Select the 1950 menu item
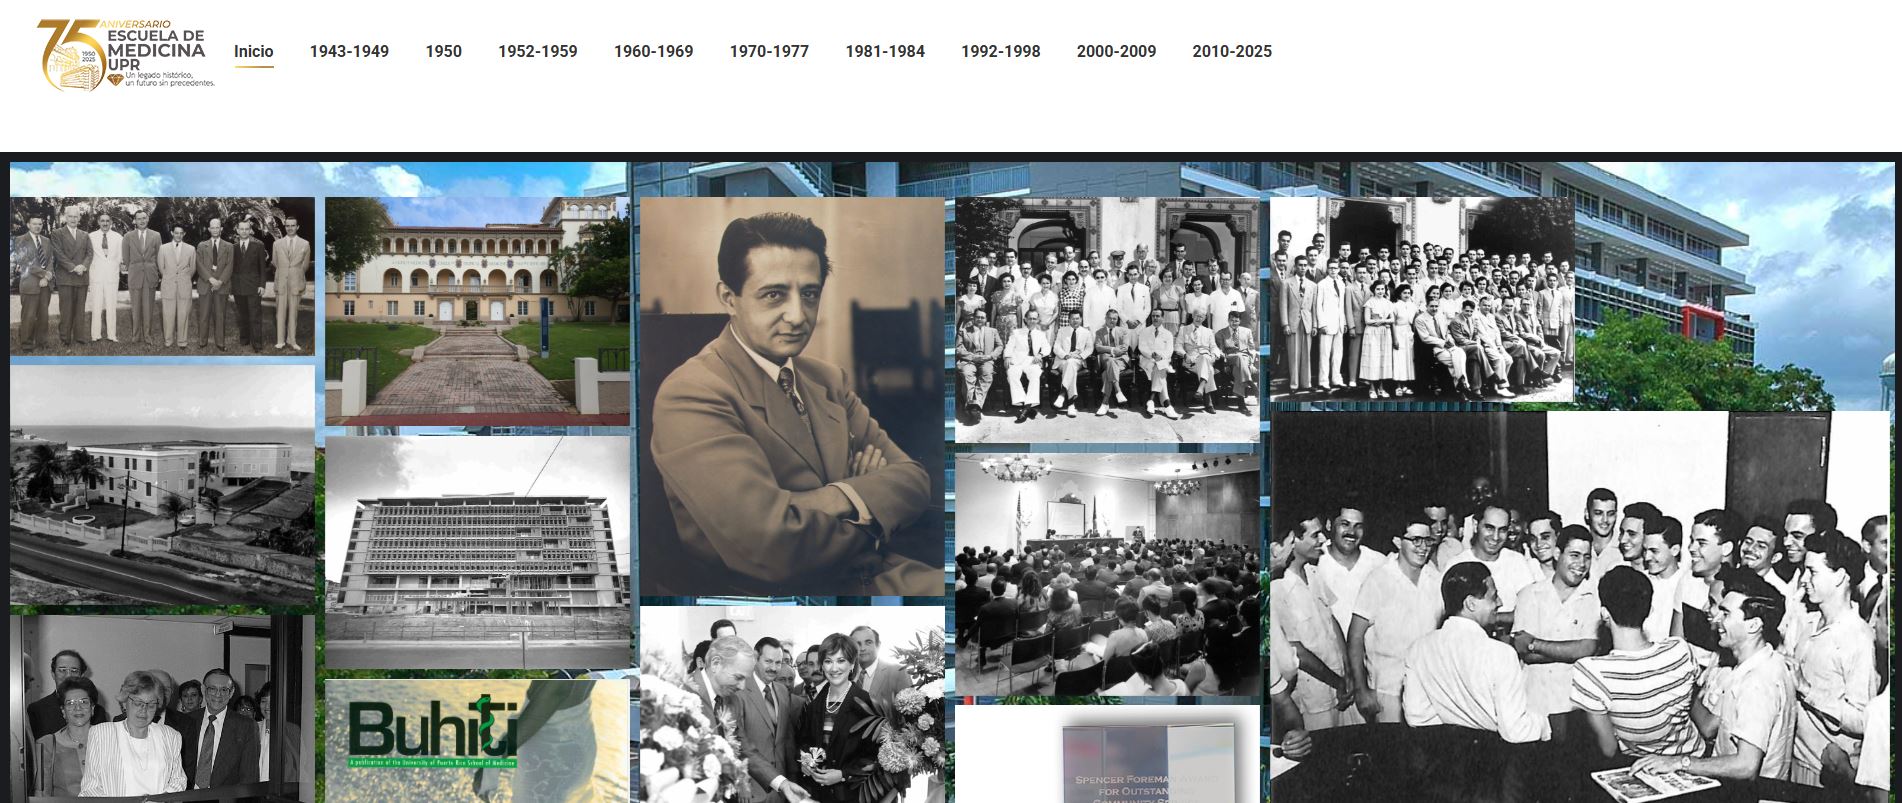This screenshot has height=803, width=1902. point(443,52)
